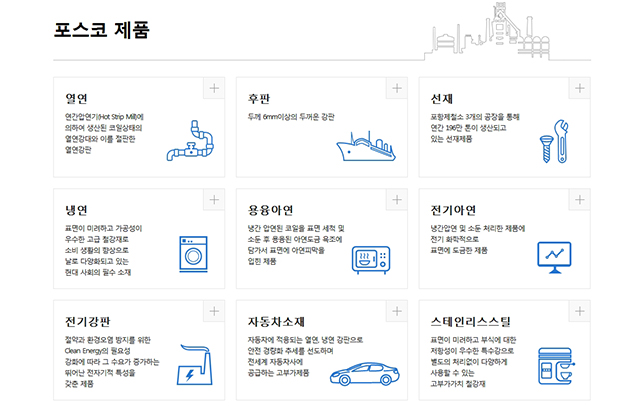640x407 pixels.
Task: Click the power plant icon in 전기강판 card
Action: (x=195, y=365)
